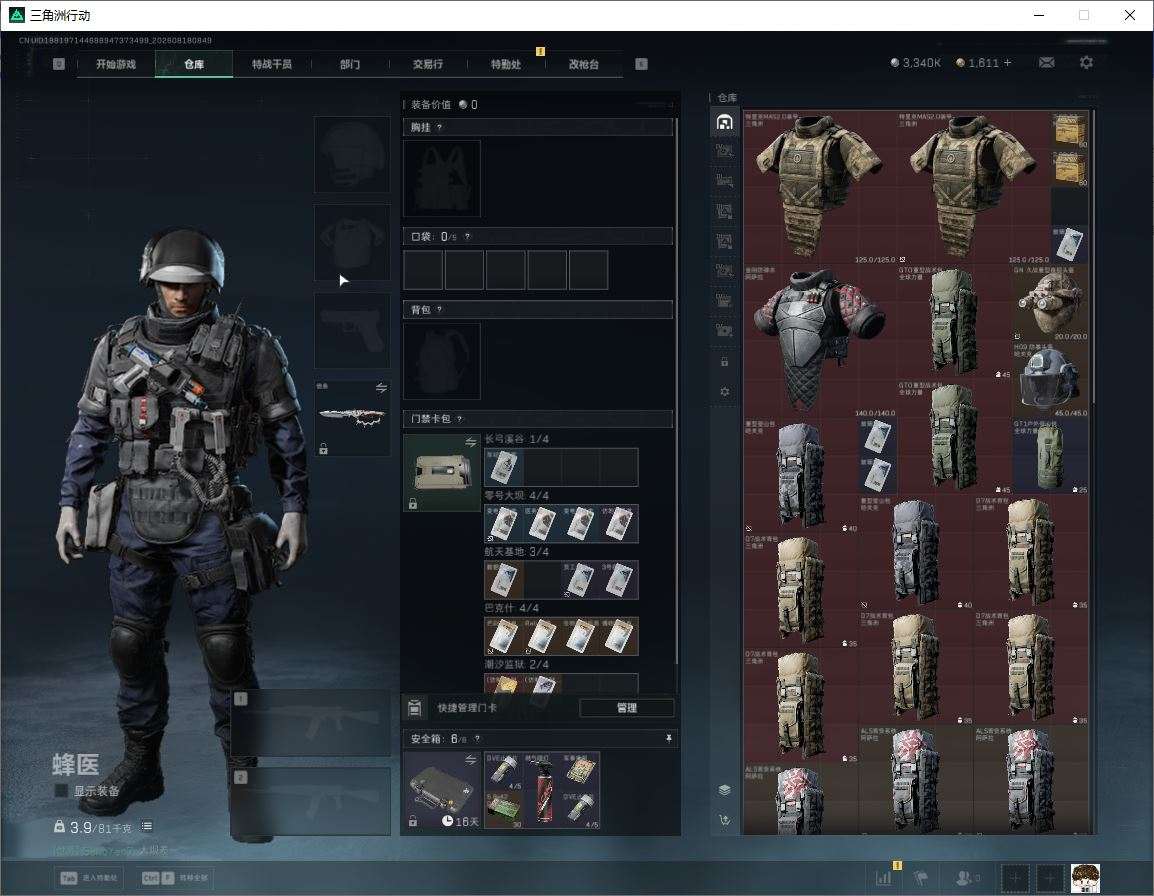Open the 开始游戏 tab
The height and width of the screenshot is (896, 1154).
click(x=116, y=64)
